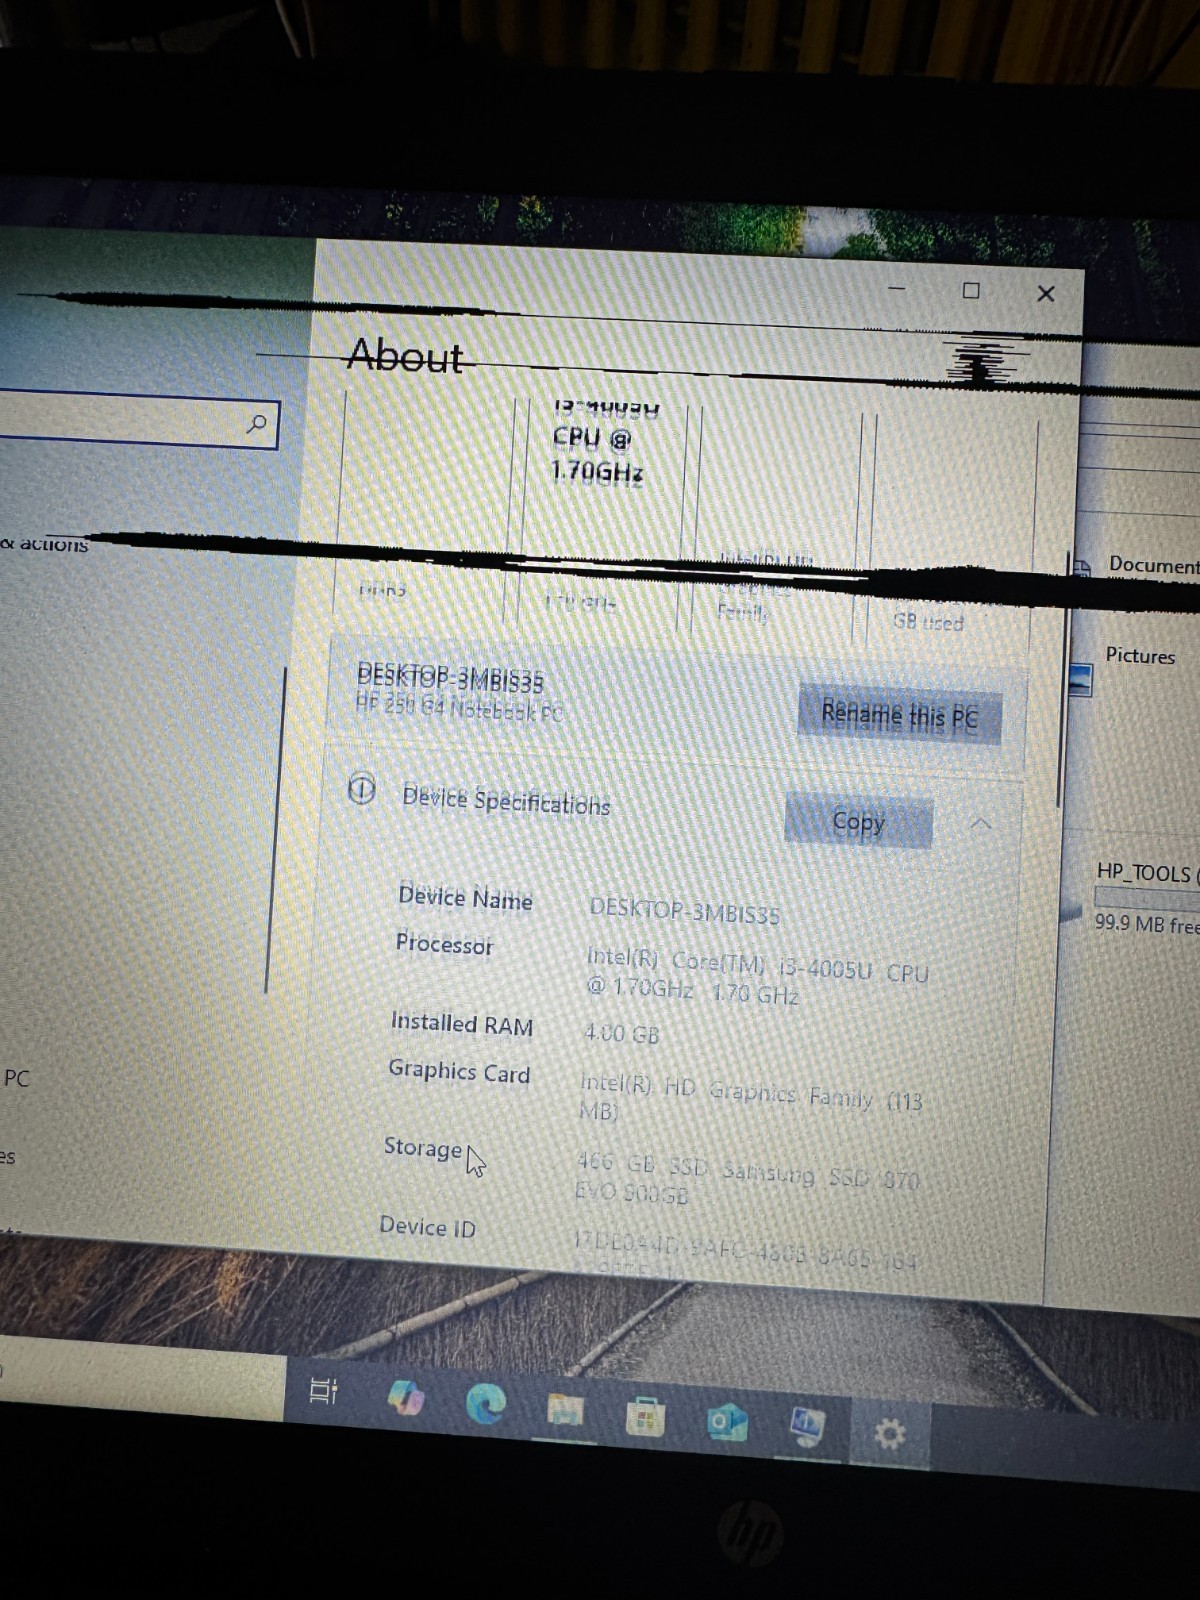Open Task View from the taskbar
The width and height of the screenshot is (1200, 1600).
(323, 1390)
